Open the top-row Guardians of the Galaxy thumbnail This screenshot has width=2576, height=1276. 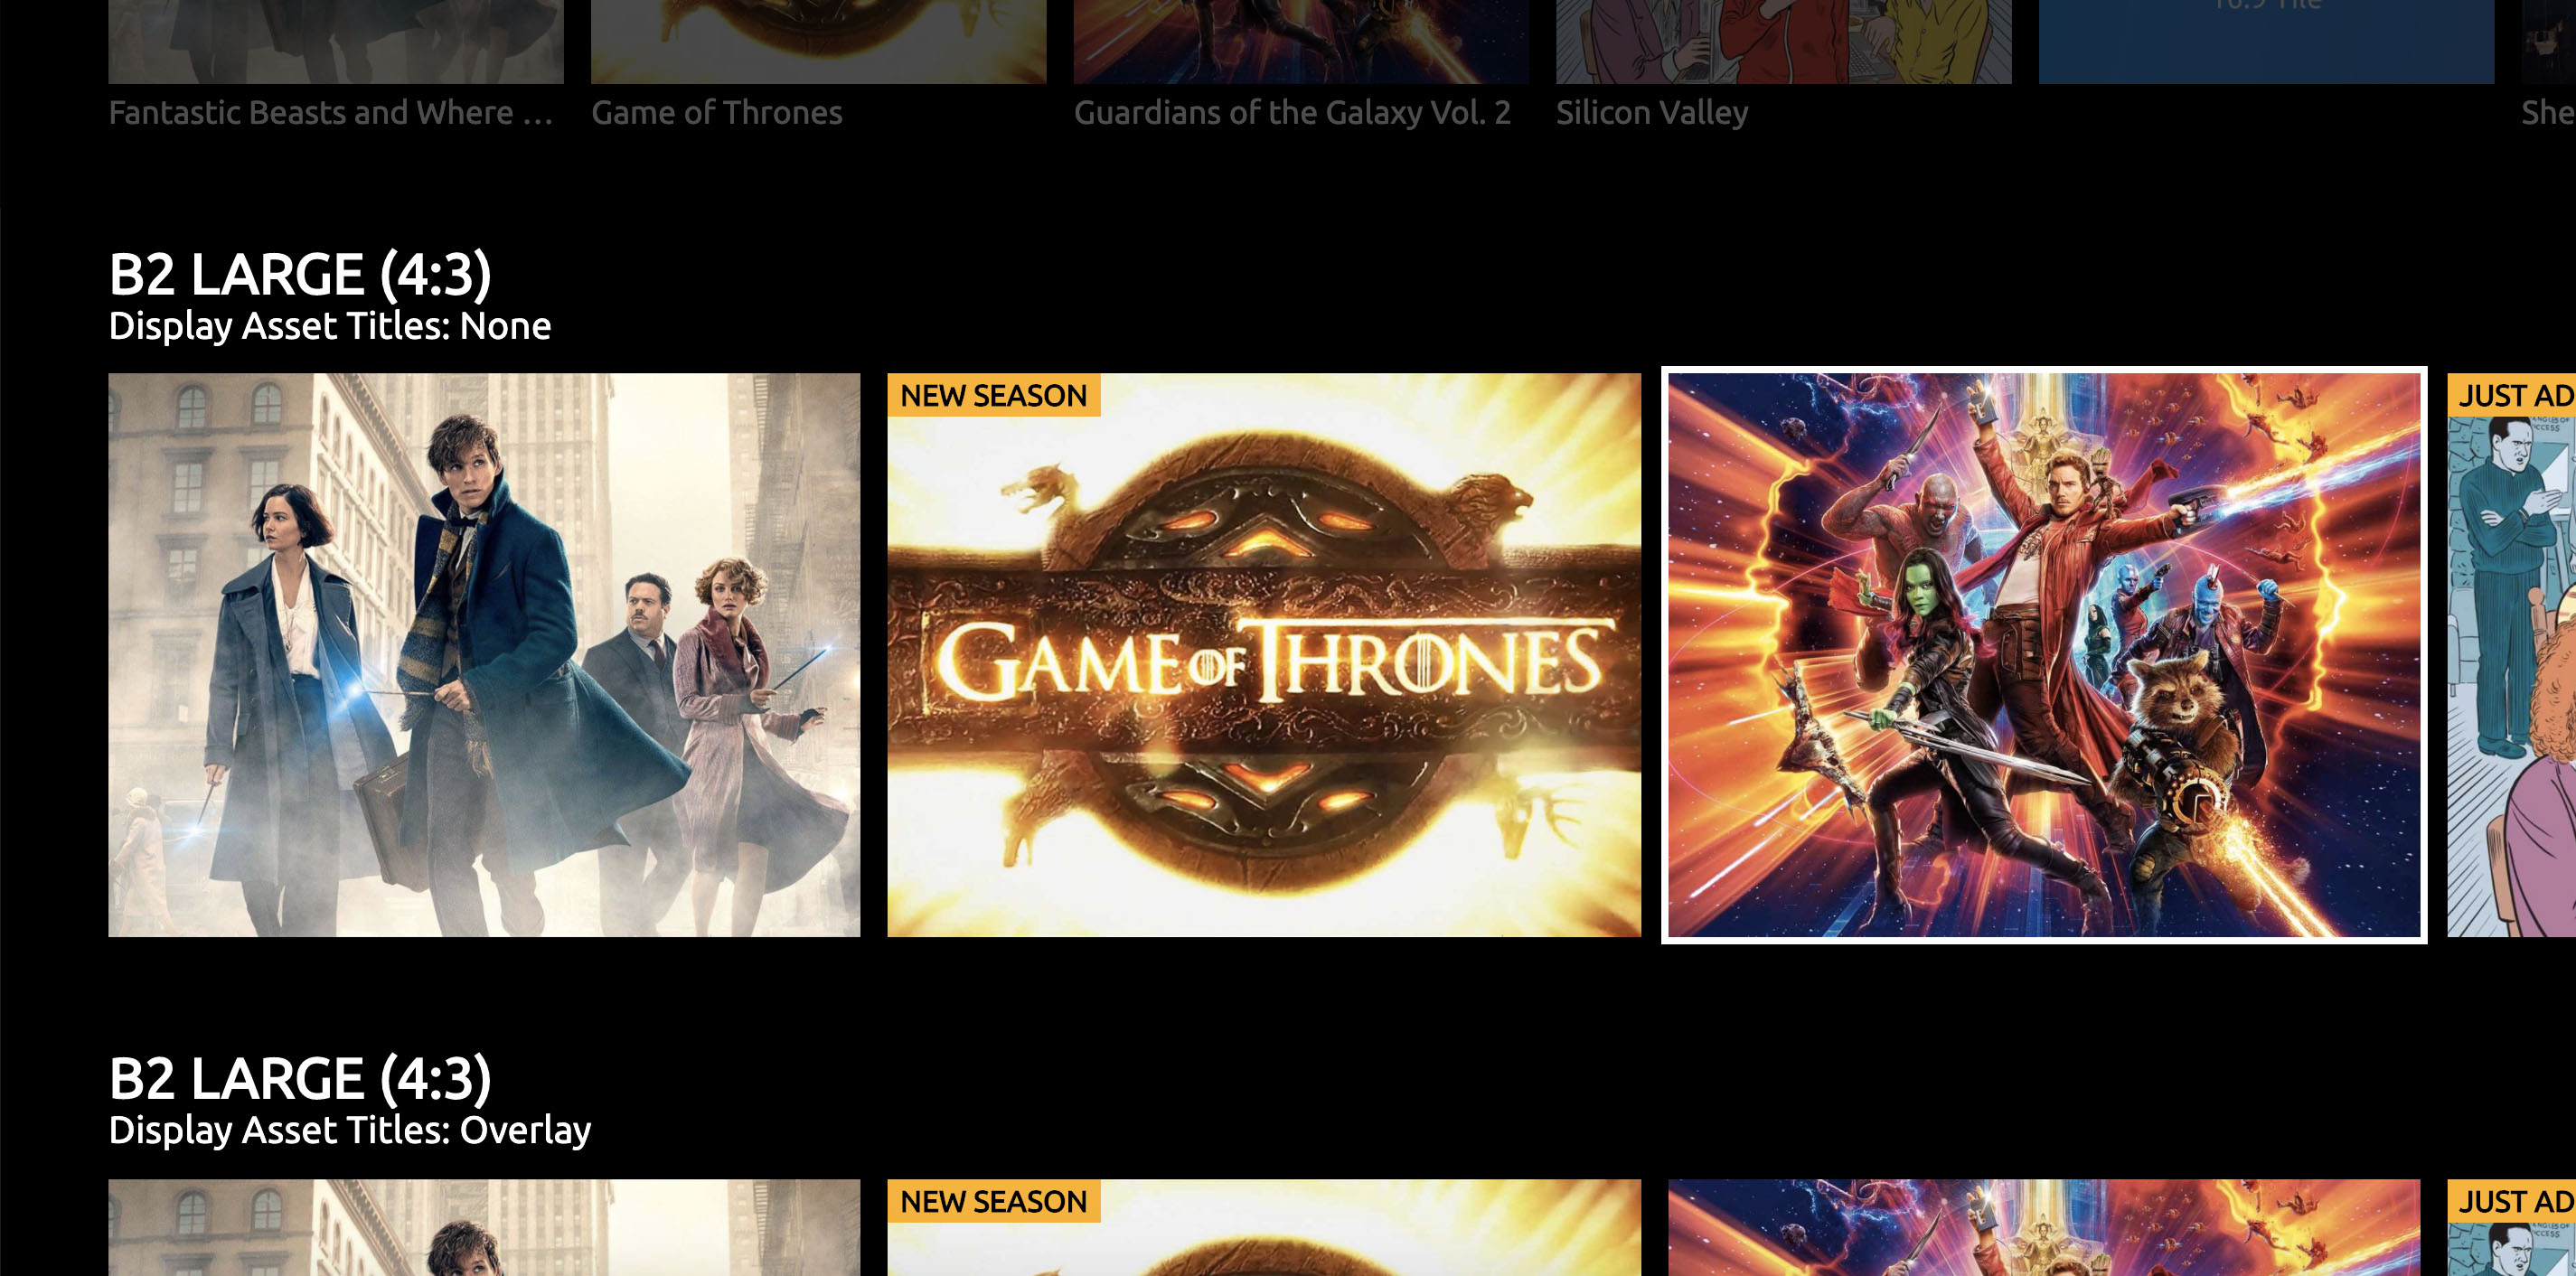1301,41
